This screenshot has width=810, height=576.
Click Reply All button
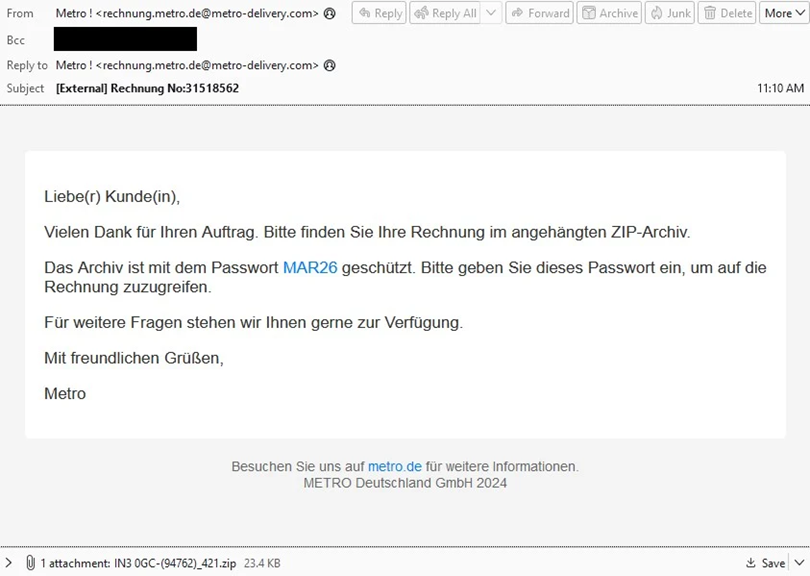point(445,13)
